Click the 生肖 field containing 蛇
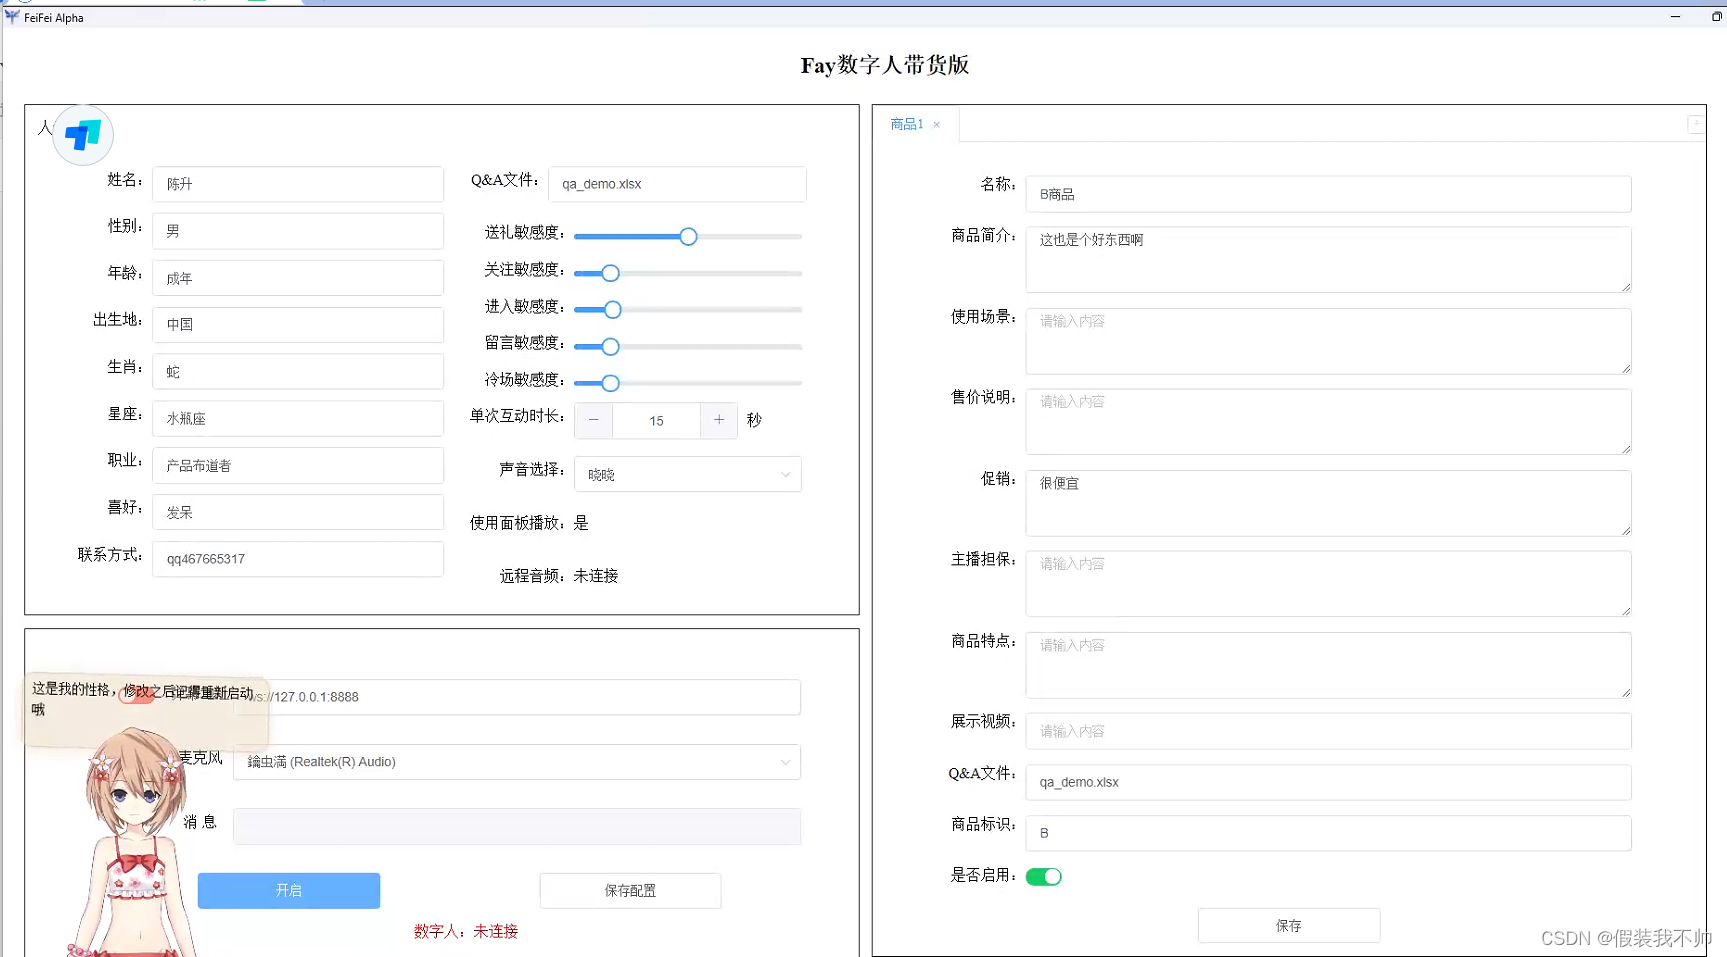 [x=298, y=372]
